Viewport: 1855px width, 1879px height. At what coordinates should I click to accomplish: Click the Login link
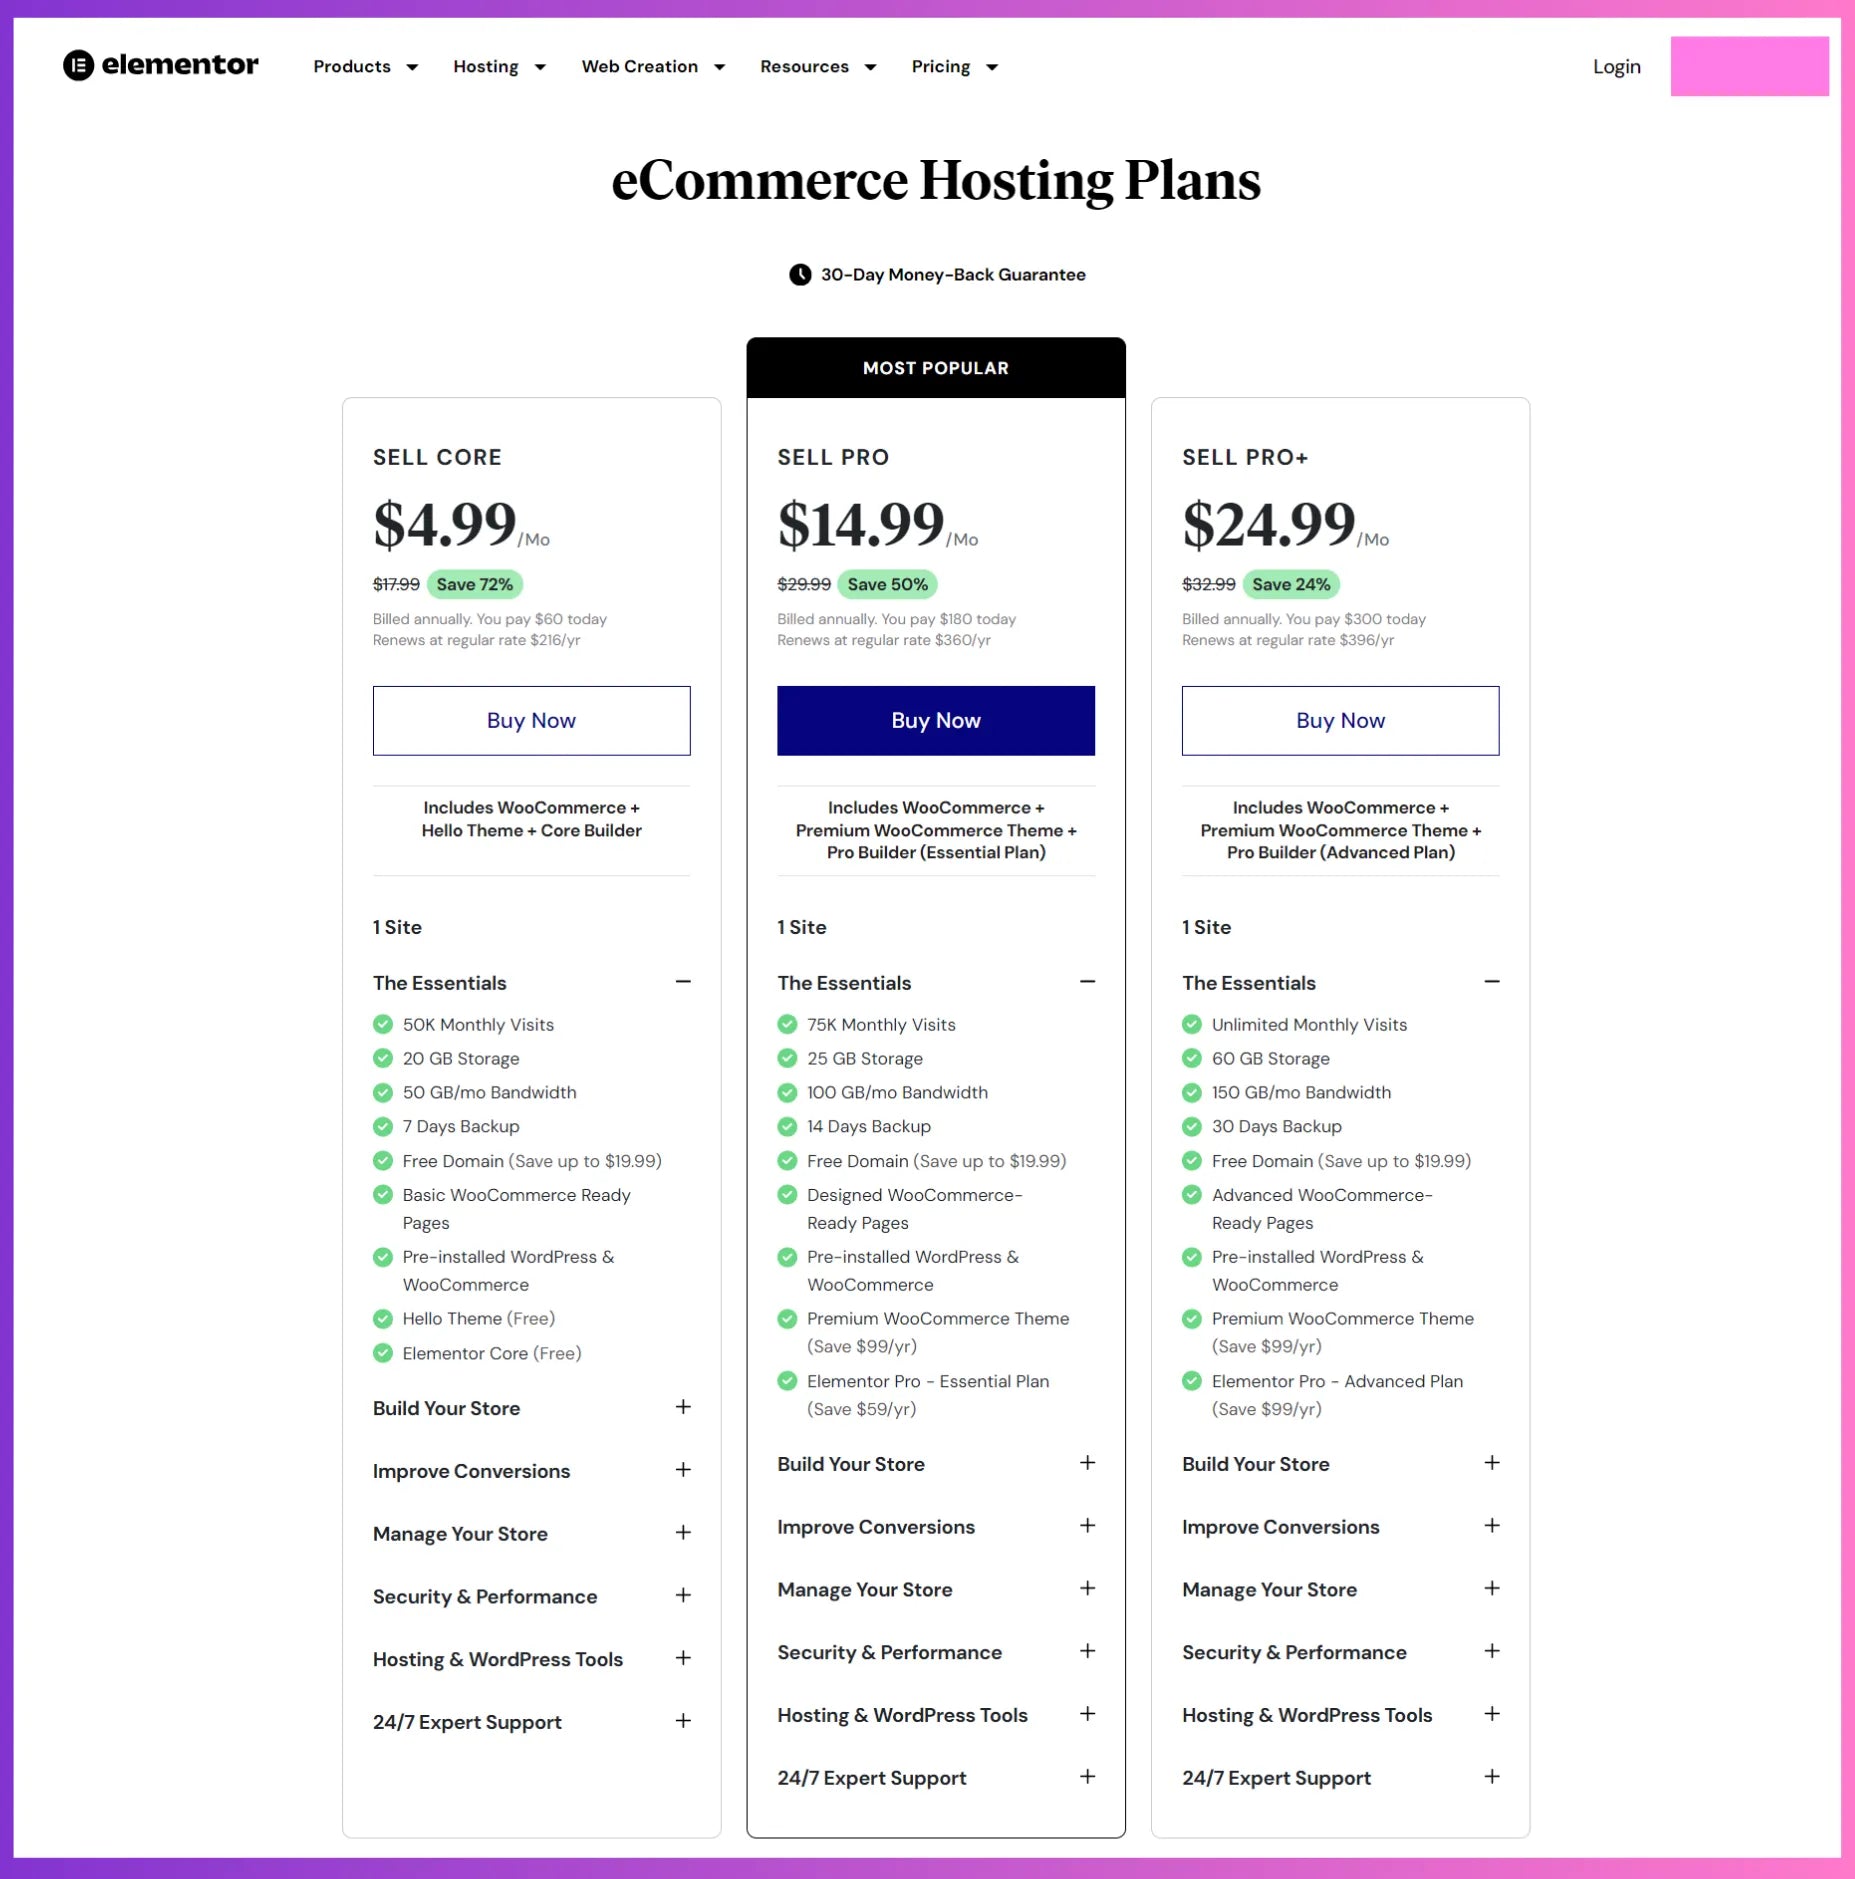coord(1616,67)
